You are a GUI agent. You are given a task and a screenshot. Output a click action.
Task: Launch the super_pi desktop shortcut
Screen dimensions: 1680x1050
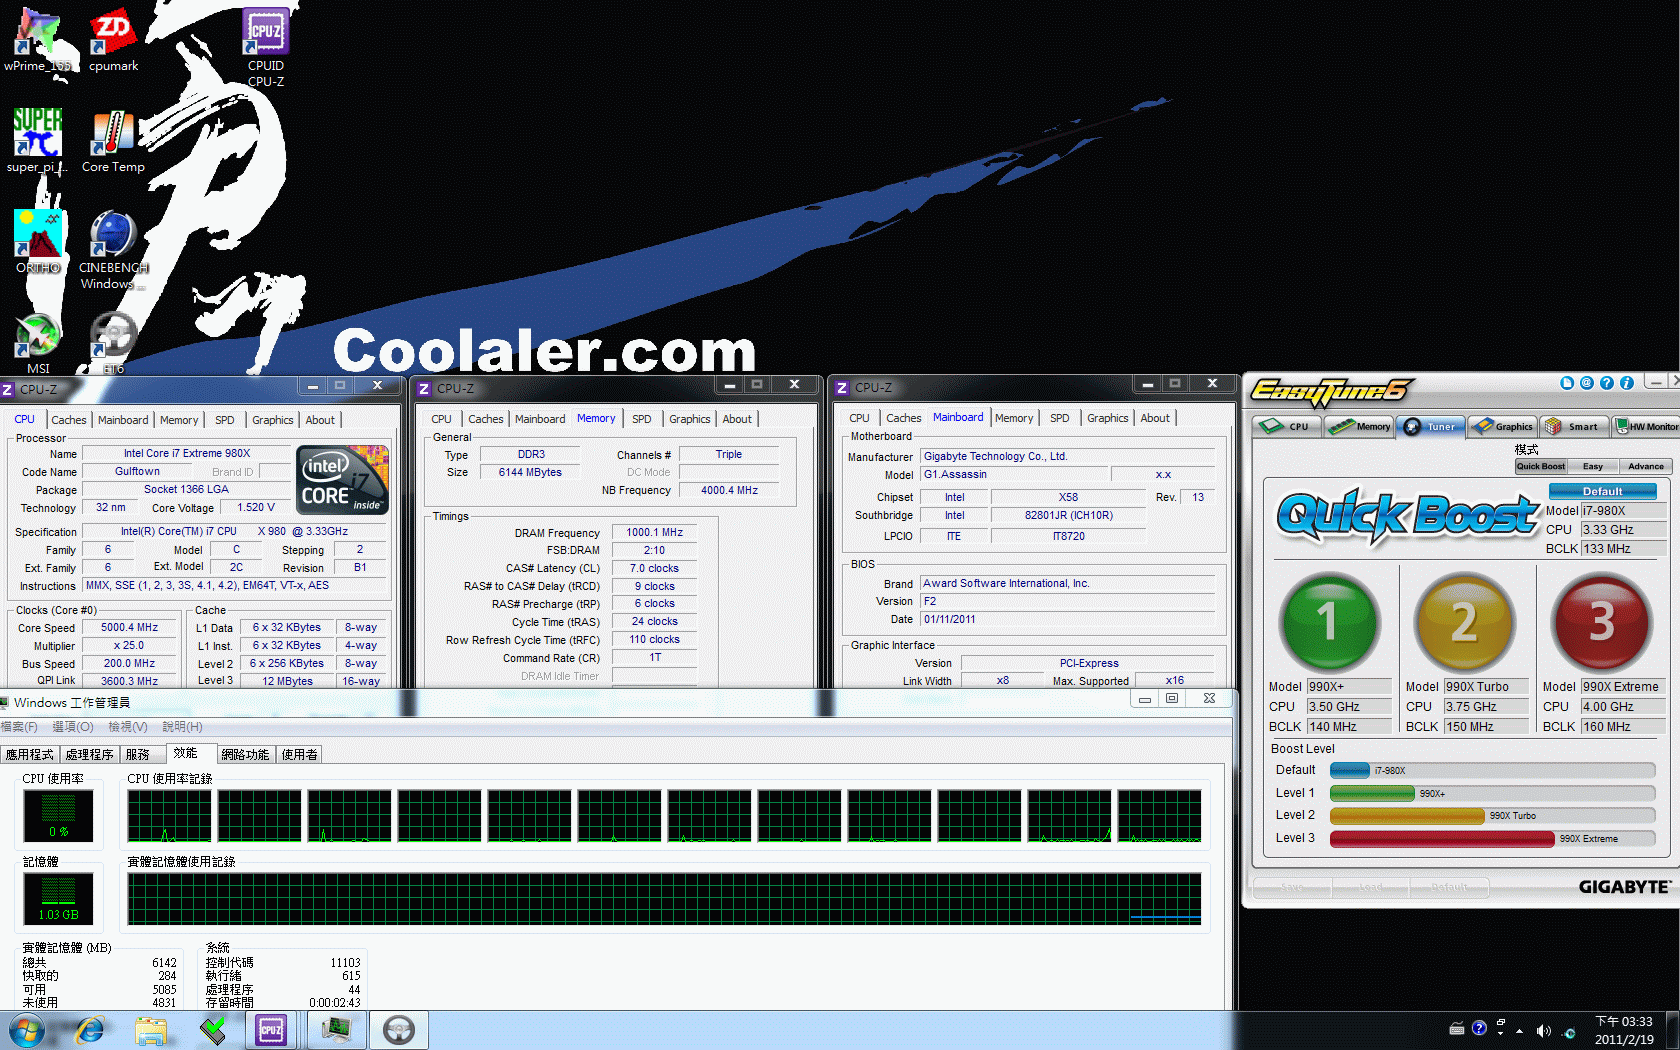tap(38, 140)
